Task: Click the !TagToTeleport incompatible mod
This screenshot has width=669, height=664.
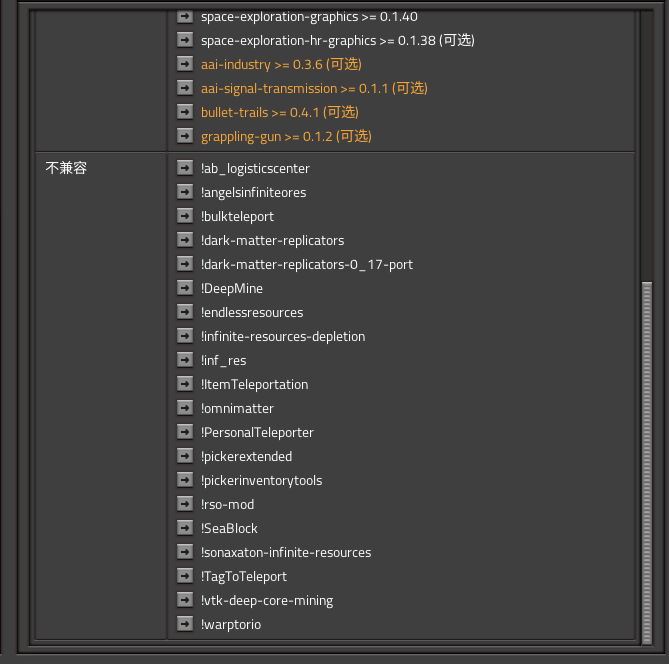Action: click(243, 576)
